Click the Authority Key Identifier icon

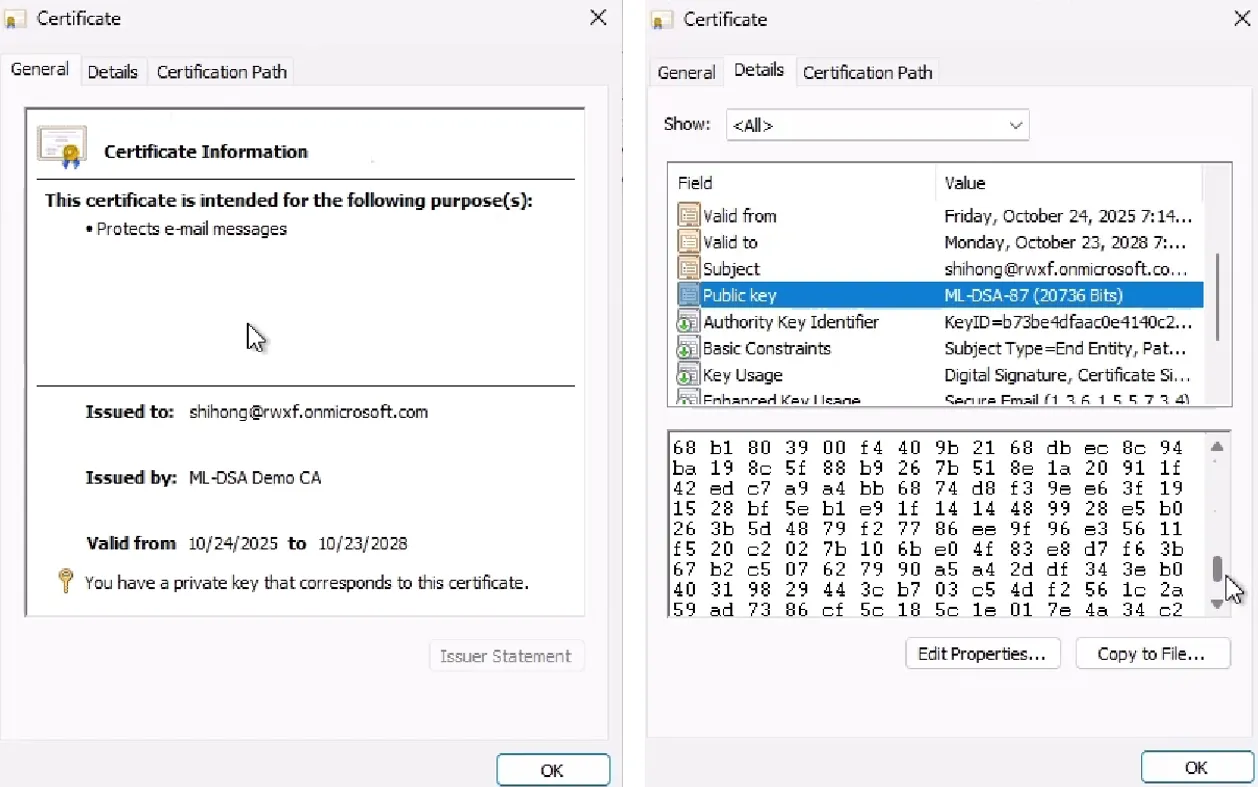[689, 322]
